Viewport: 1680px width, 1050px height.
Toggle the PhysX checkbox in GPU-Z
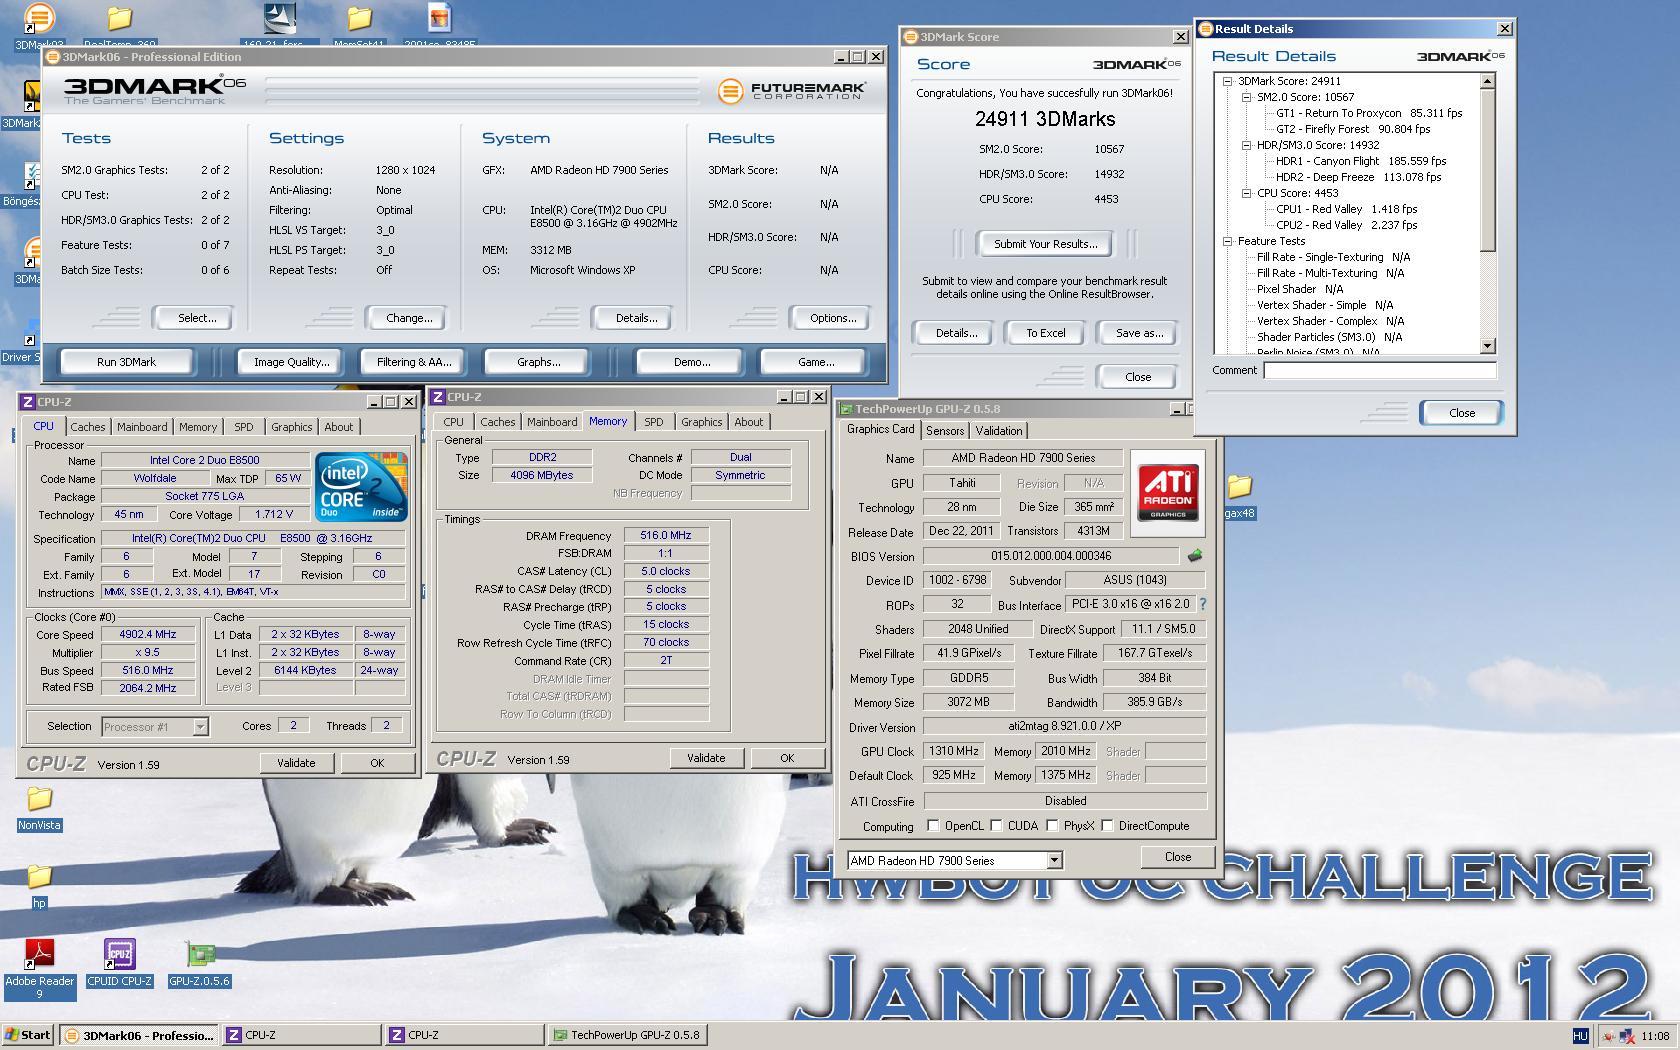[x=1052, y=826]
